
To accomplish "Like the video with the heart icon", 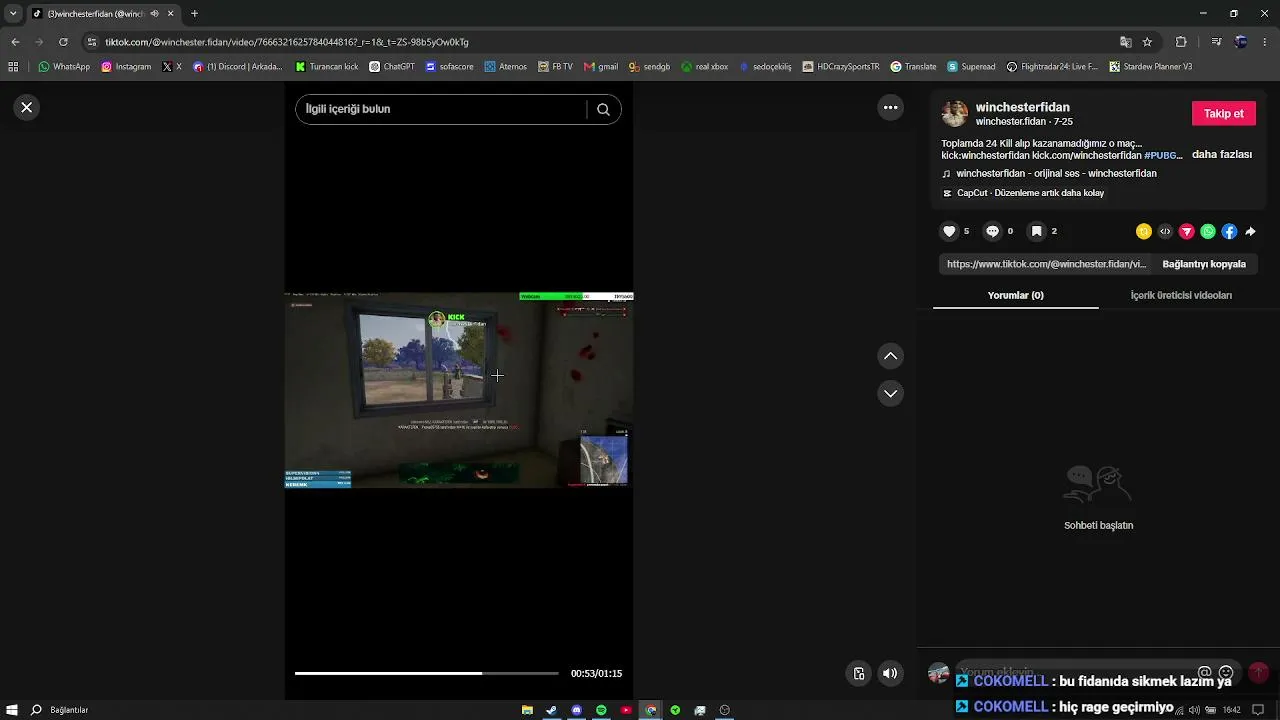I will pyautogui.click(x=949, y=231).
